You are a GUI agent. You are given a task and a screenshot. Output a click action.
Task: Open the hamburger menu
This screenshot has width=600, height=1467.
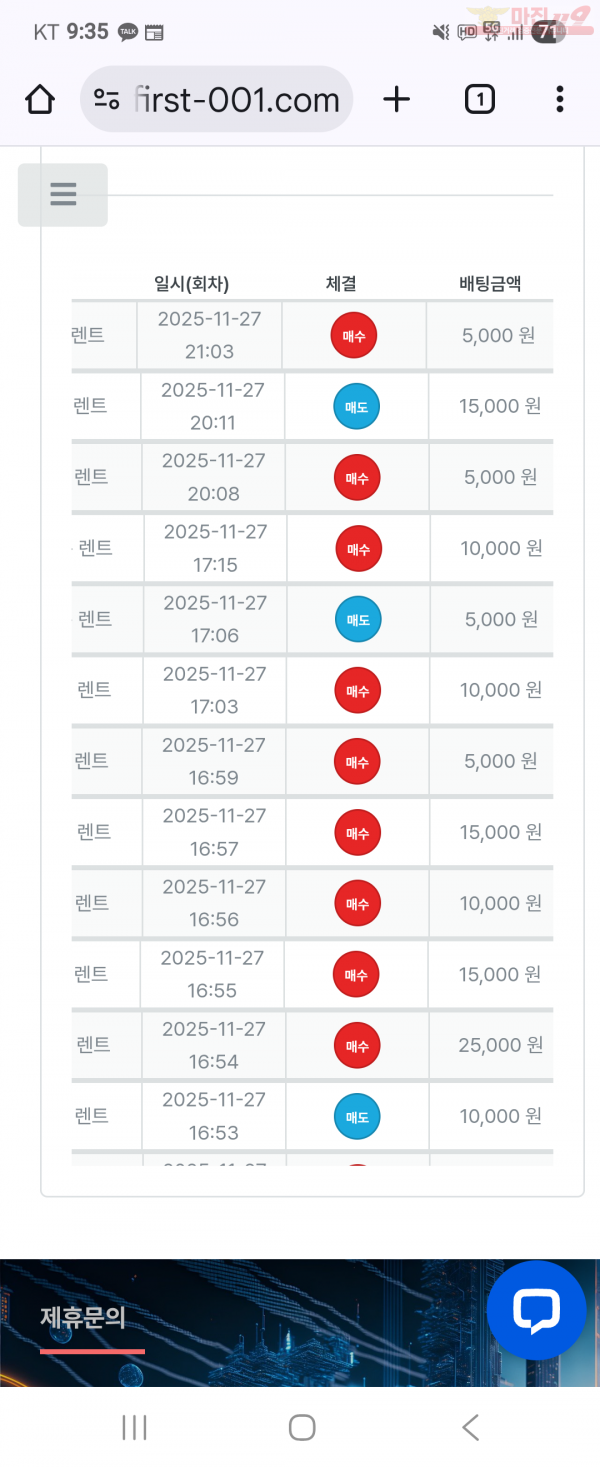[x=62, y=195]
